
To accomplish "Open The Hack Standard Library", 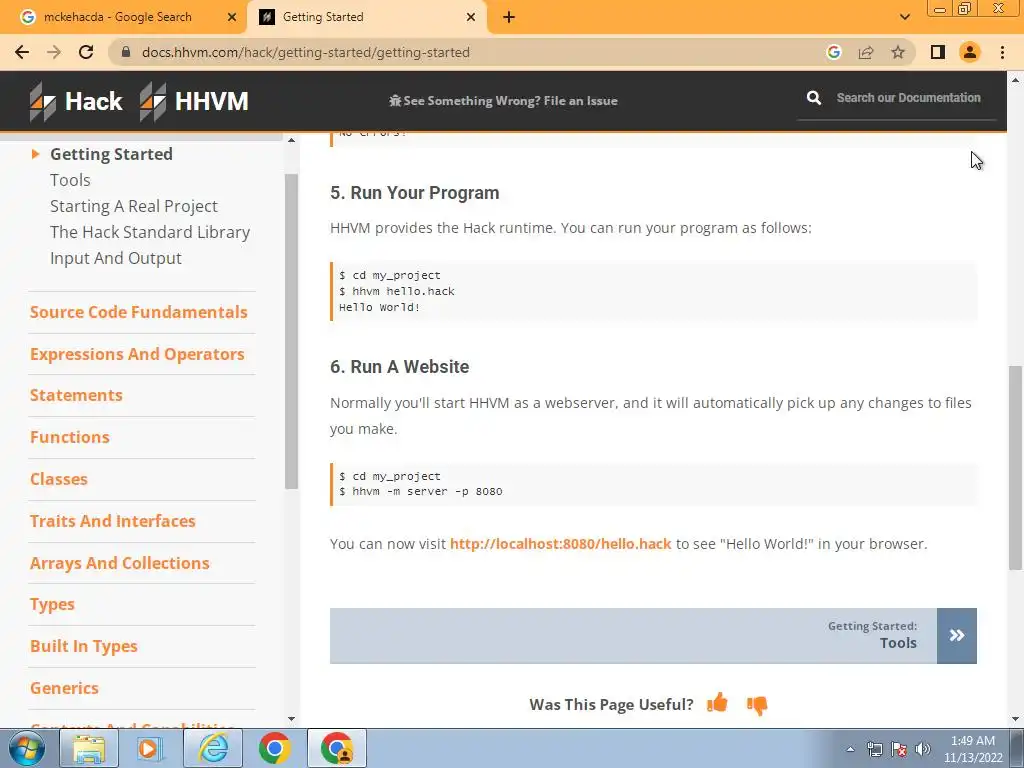I will point(150,232).
